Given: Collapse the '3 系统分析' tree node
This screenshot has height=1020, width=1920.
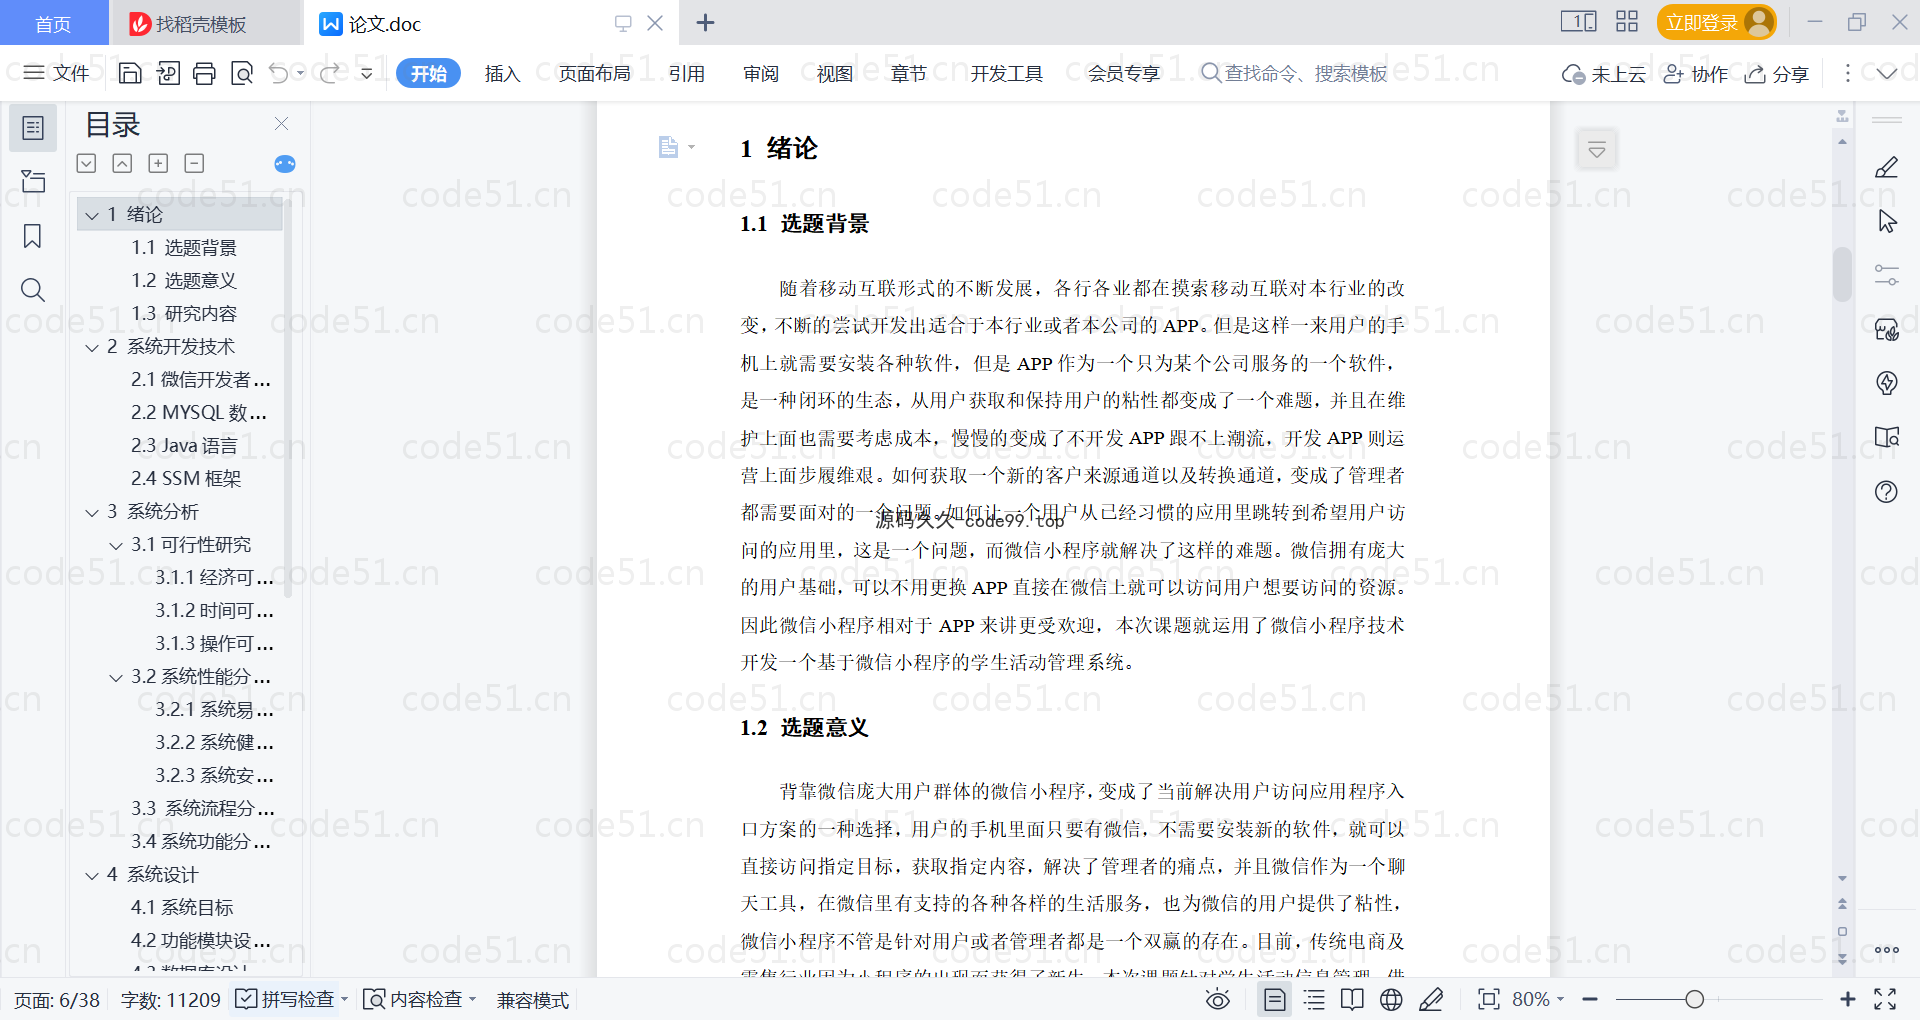Looking at the screenshot, I should pos(92,512).
